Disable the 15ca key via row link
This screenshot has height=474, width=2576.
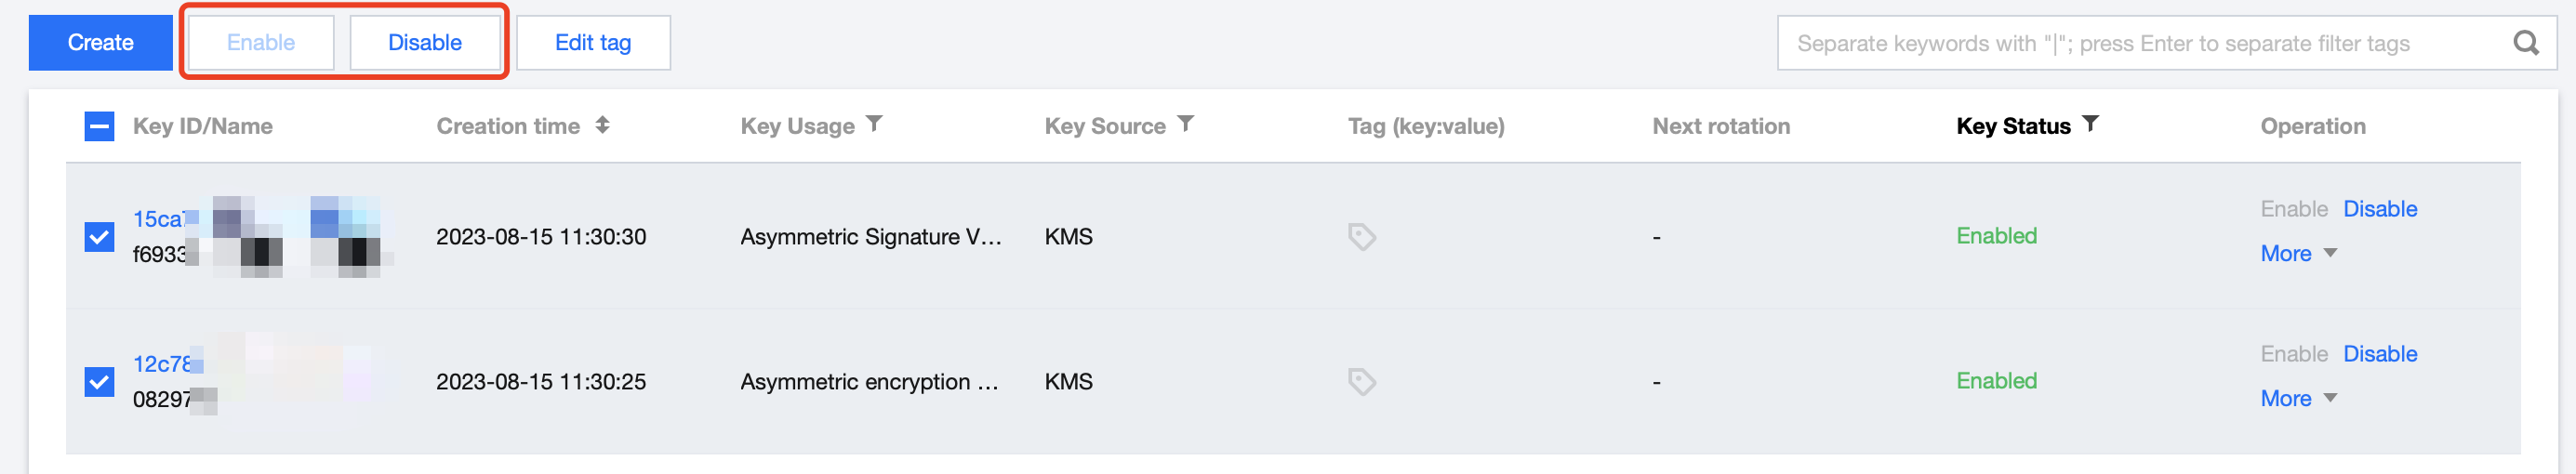[2379, 209]
